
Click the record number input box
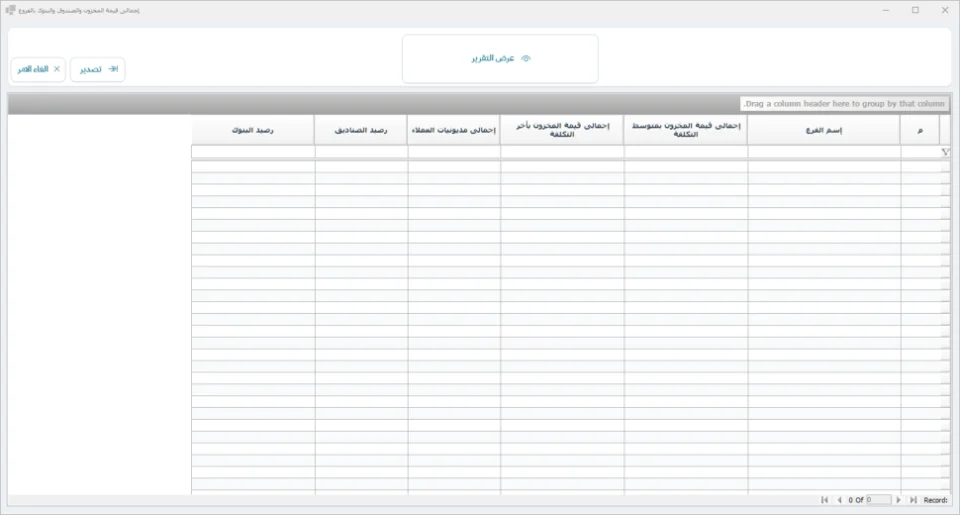(x=879, y=500)
